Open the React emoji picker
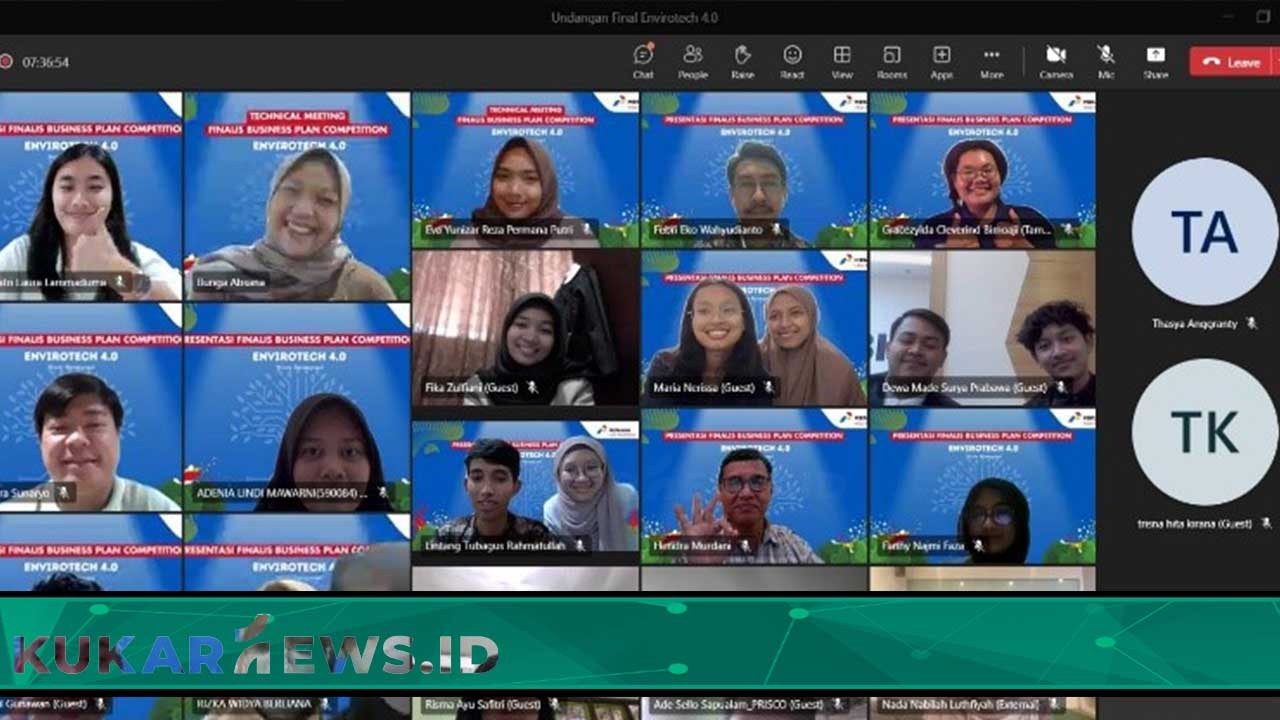 [792, 60]
